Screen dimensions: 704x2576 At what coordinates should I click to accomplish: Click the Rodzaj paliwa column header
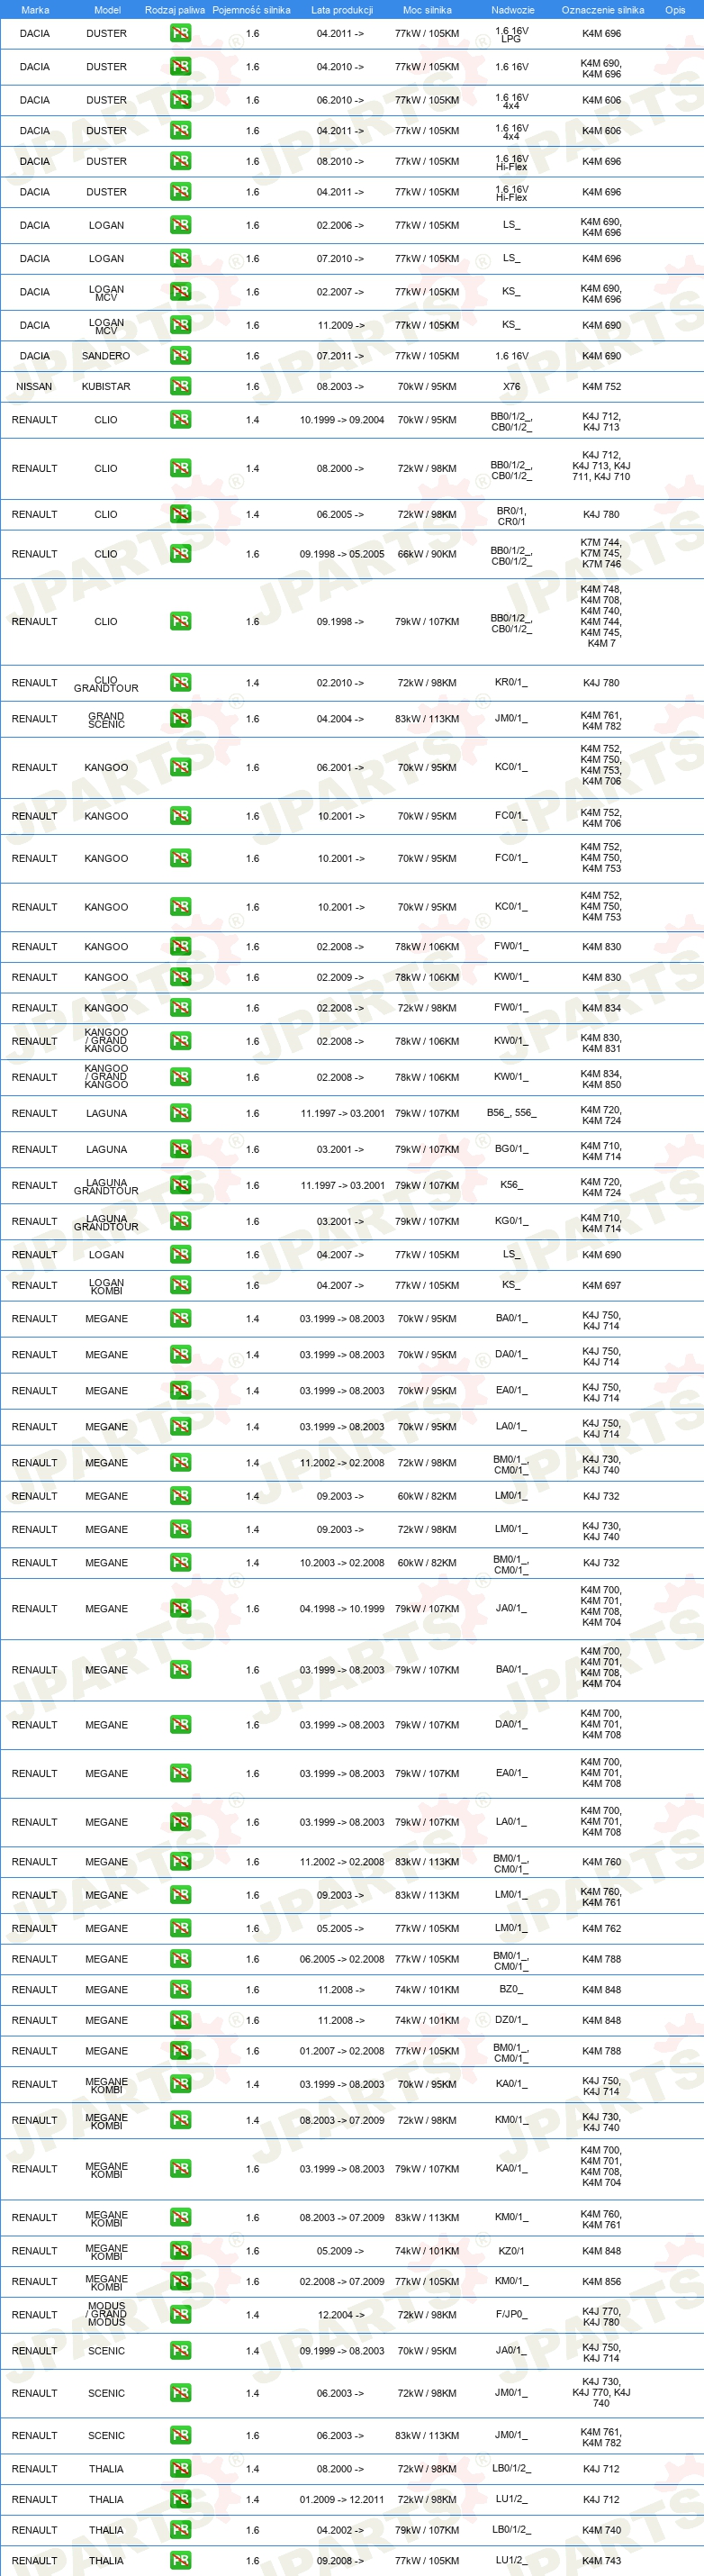pyautogui.click(x=175, y=10)
